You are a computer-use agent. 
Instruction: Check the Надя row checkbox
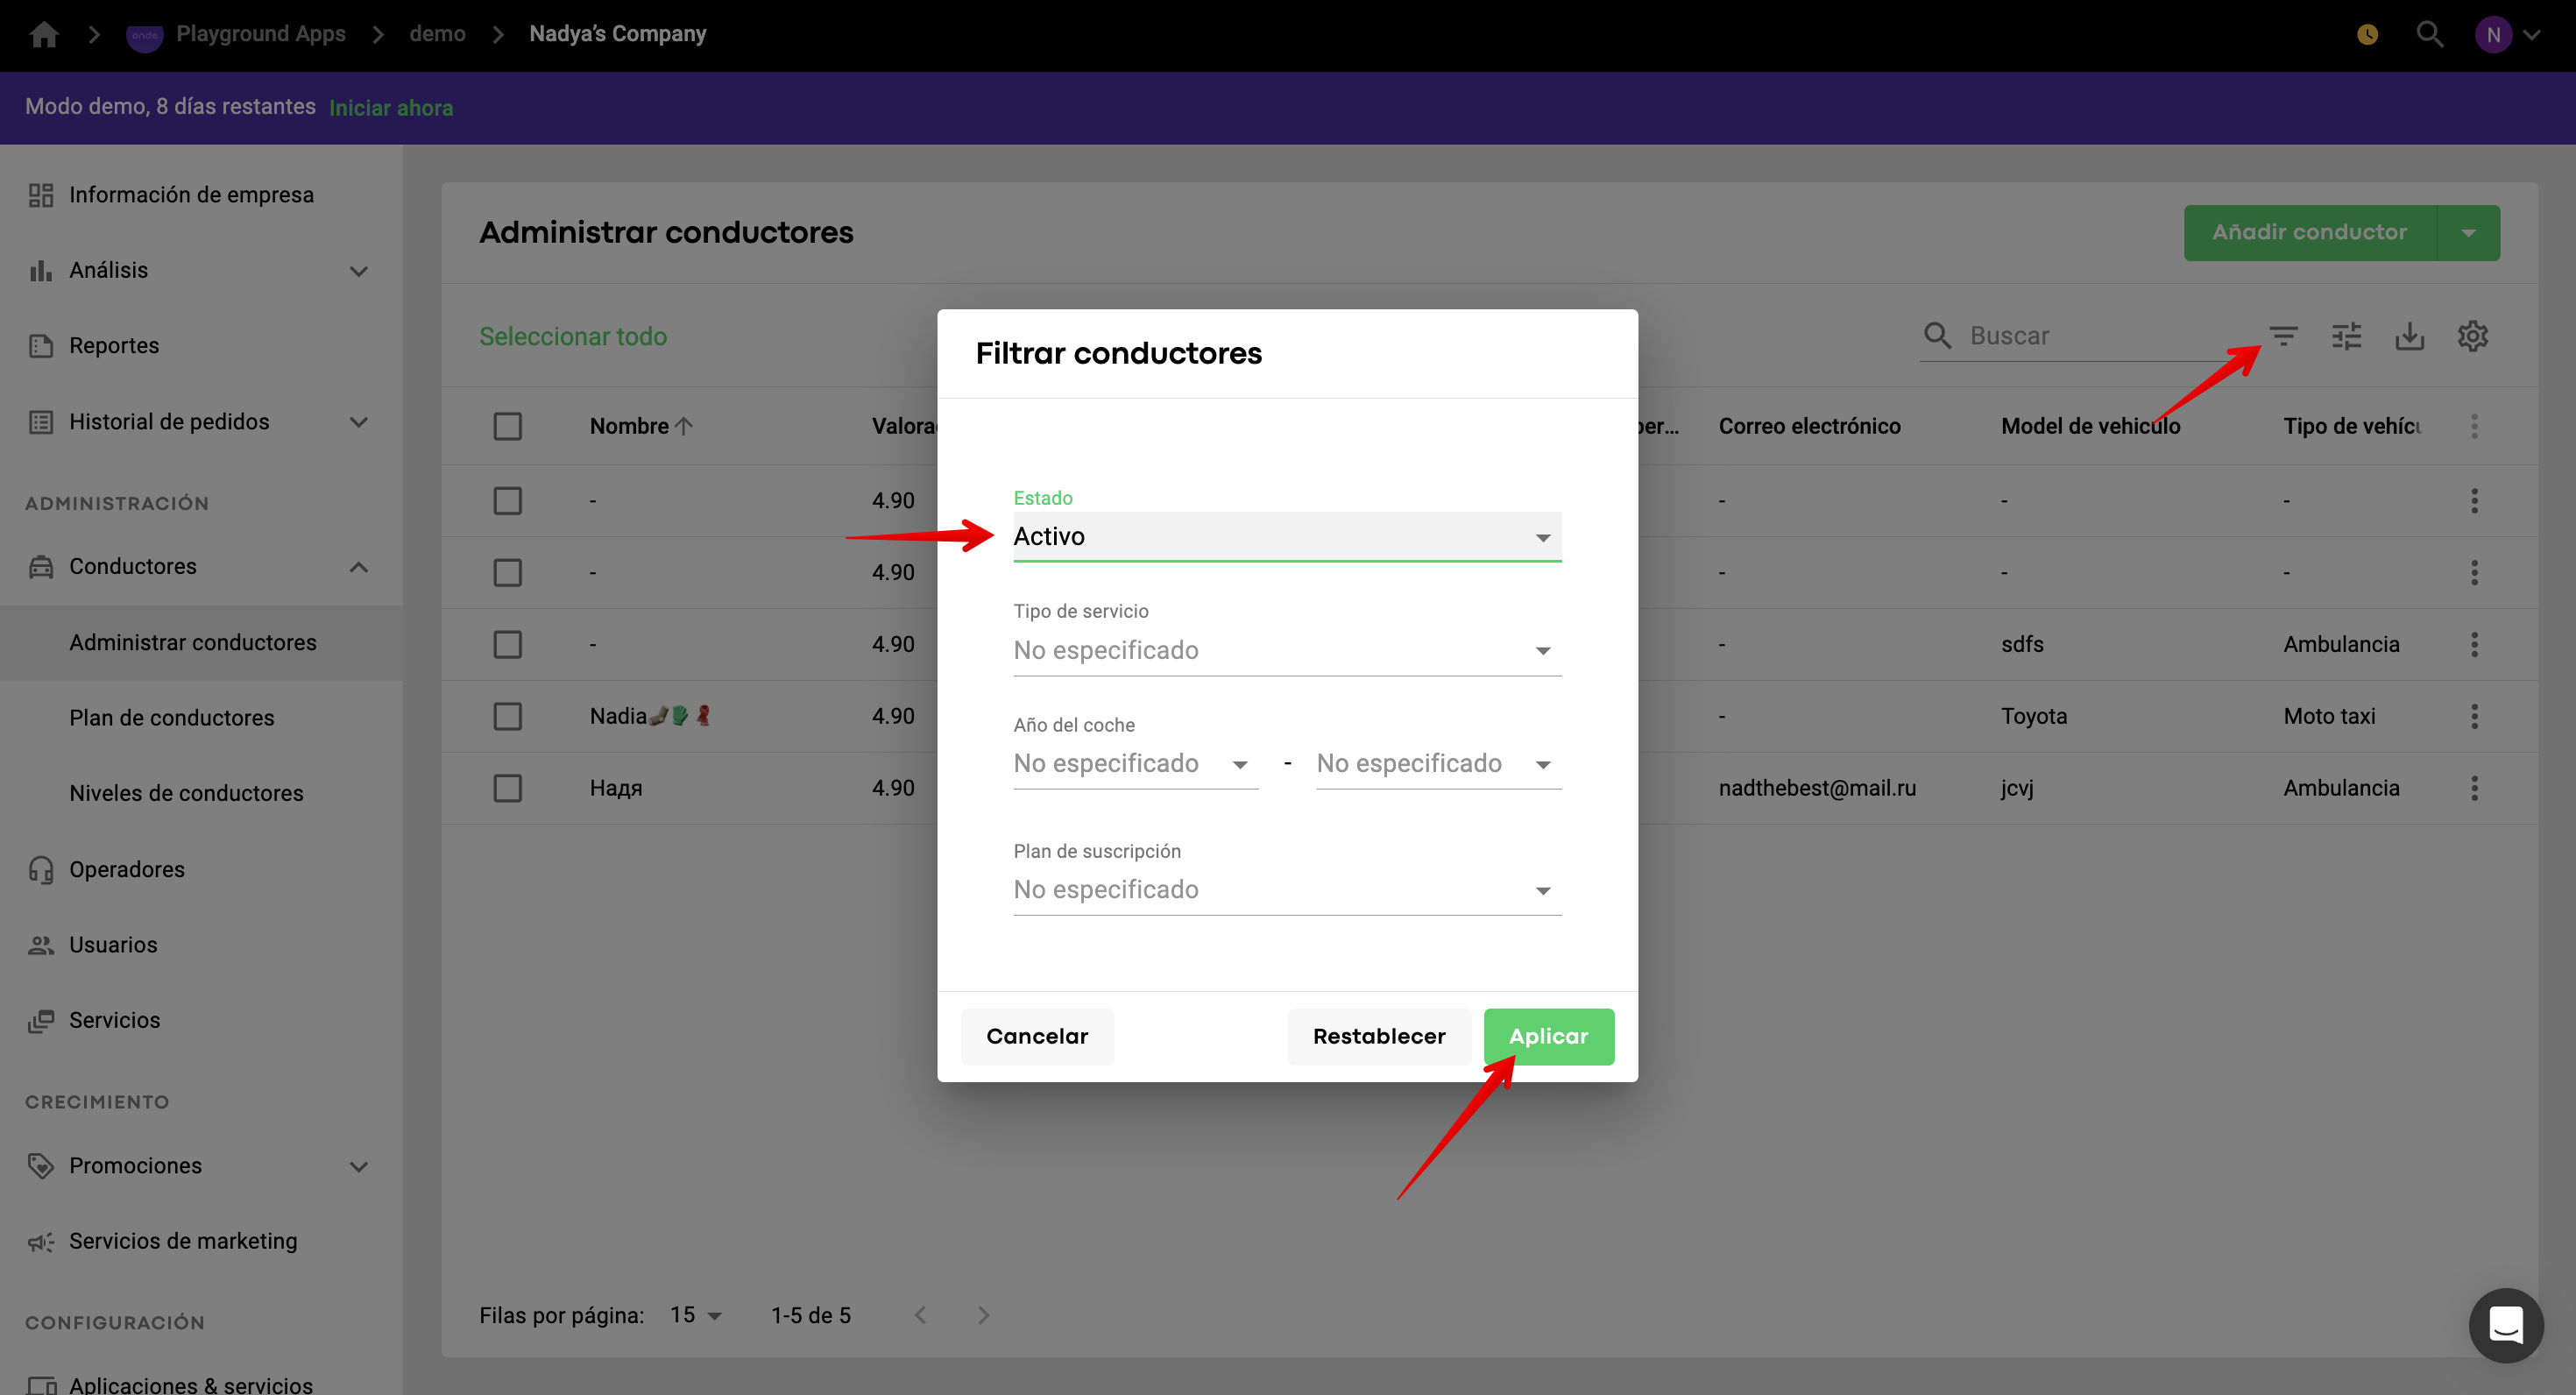(x=508, y=788)
